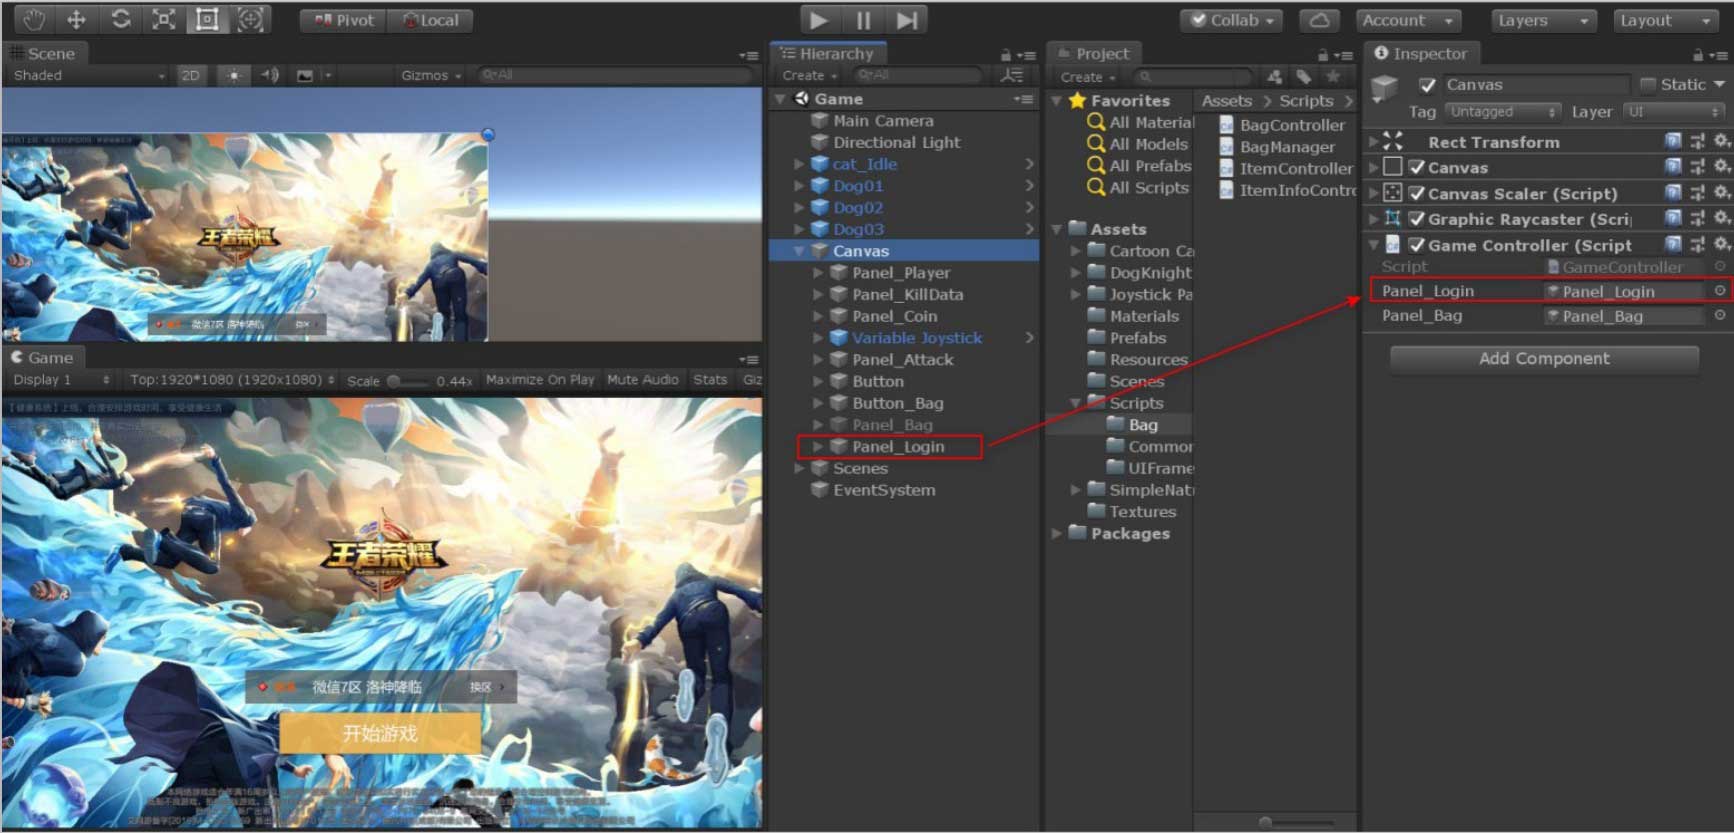1734x833 pixels.
Task: Toggle Local handle rotation
Action: tap(430, 20)
